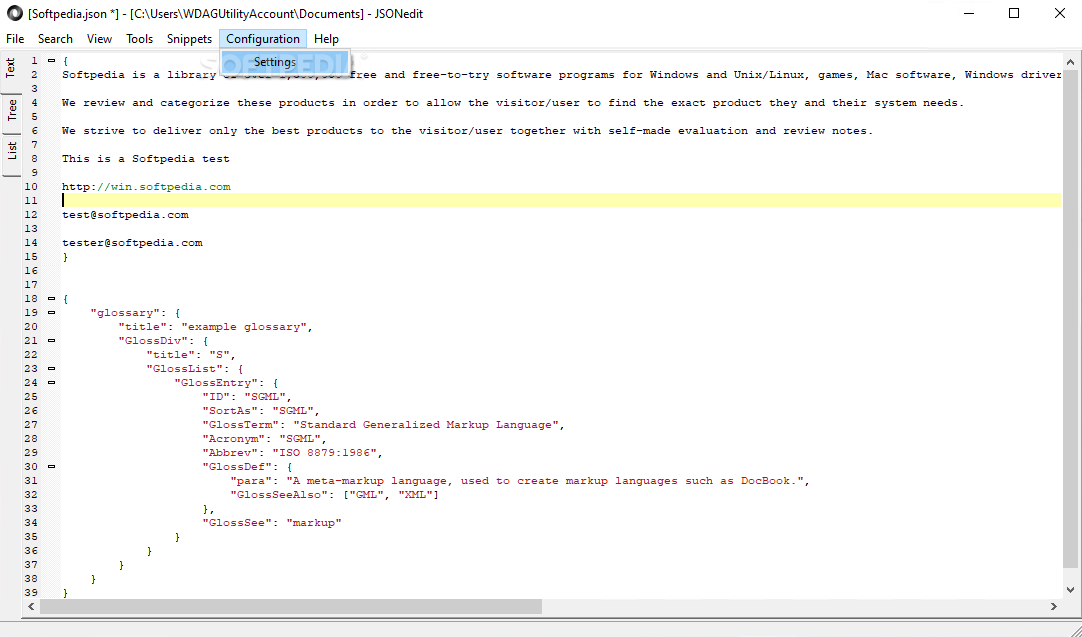The height and width of the screenshot is (637, 1082).
Task: Collapse the GlossList fold on line 23
Action: click(51, 369)
